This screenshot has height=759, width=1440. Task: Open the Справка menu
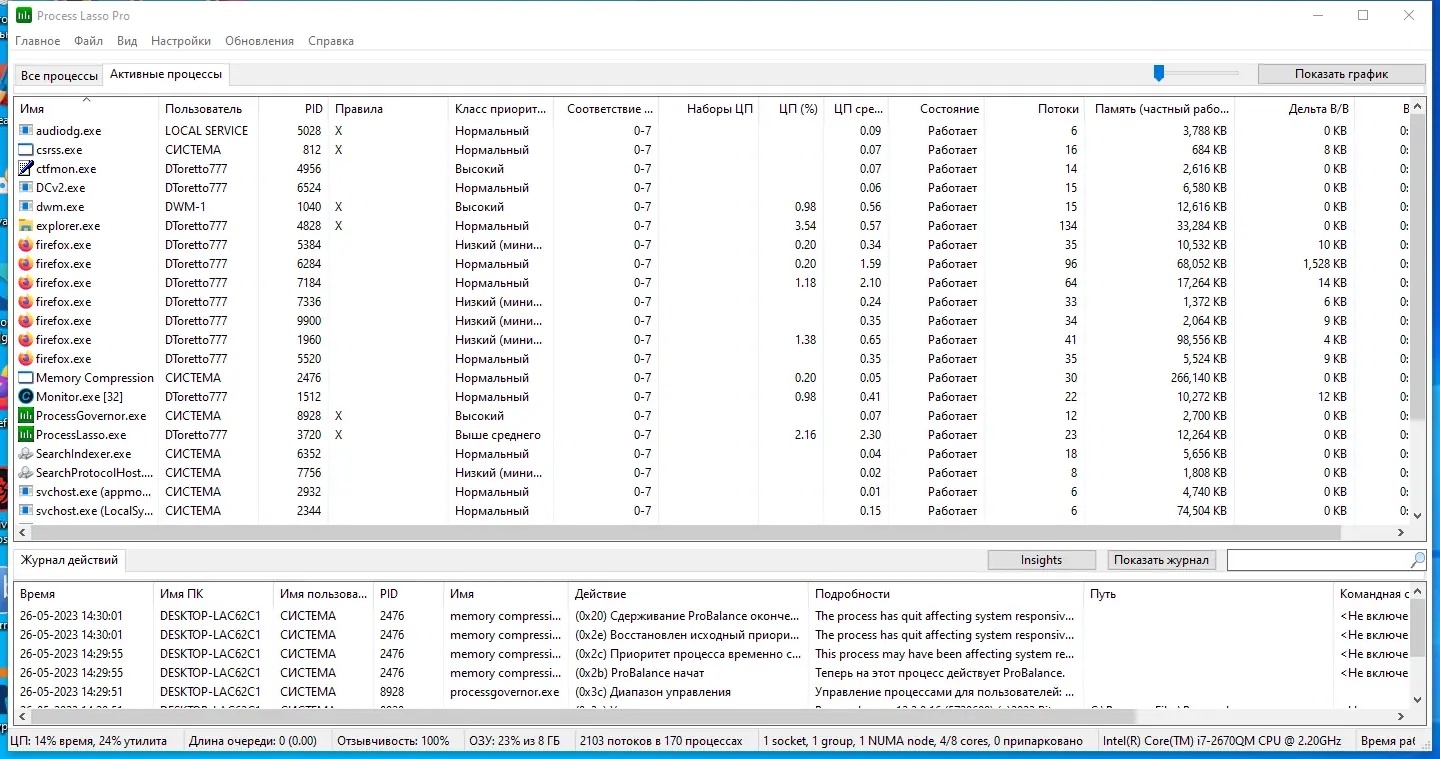pyautogui.click(x=331, y=41)
